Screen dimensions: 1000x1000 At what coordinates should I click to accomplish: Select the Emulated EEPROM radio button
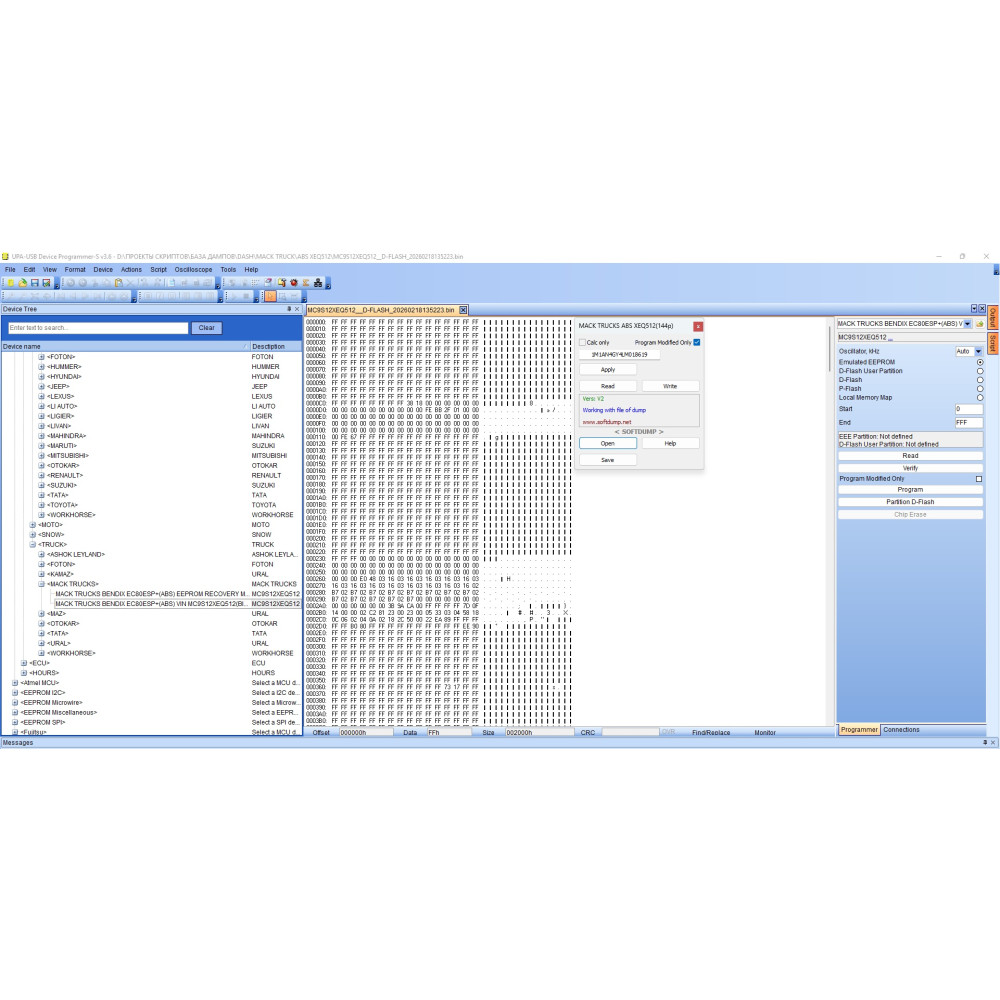[x=980, y=362]
